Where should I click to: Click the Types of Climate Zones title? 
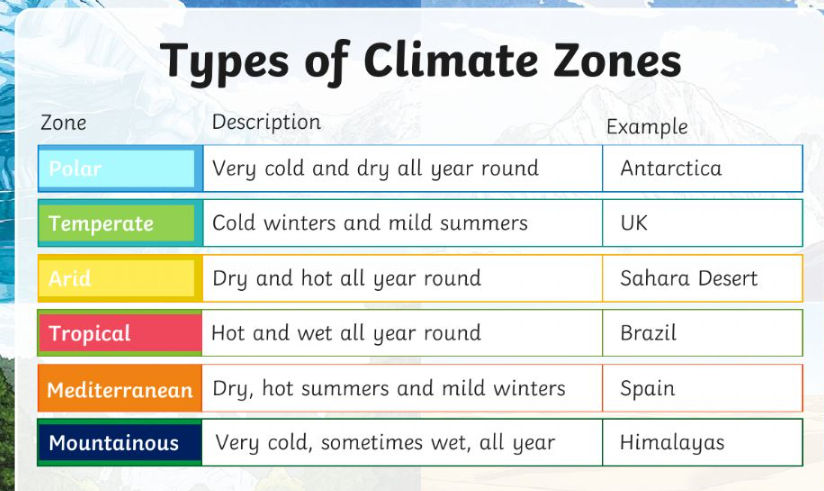pos(420,62)
